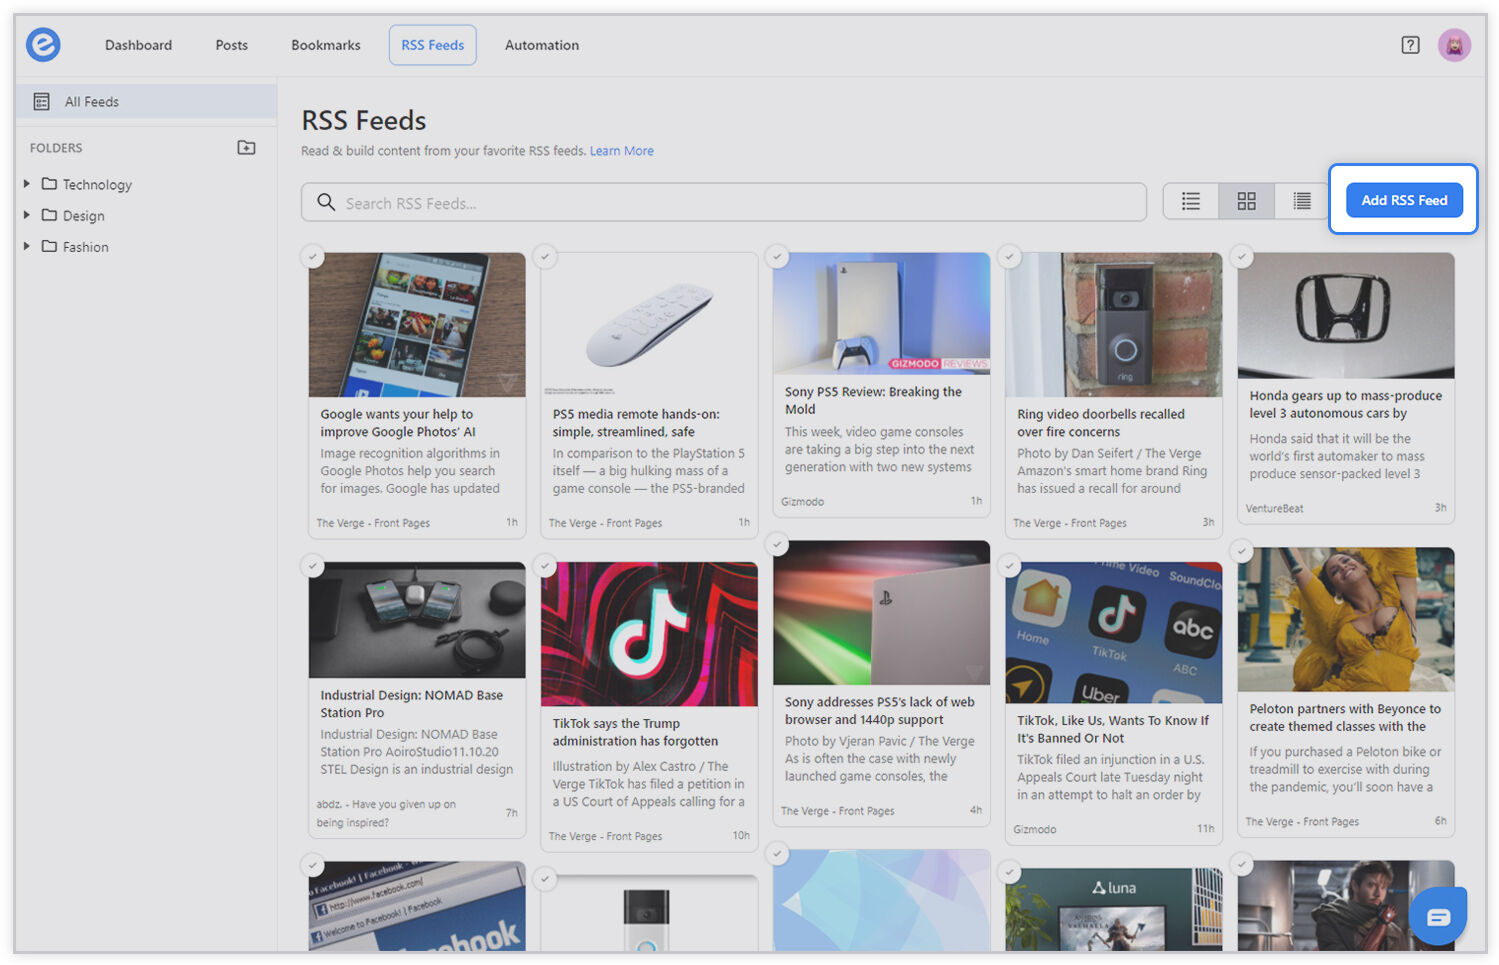Select the RSS Feeds tab

(x=432, y=45)
